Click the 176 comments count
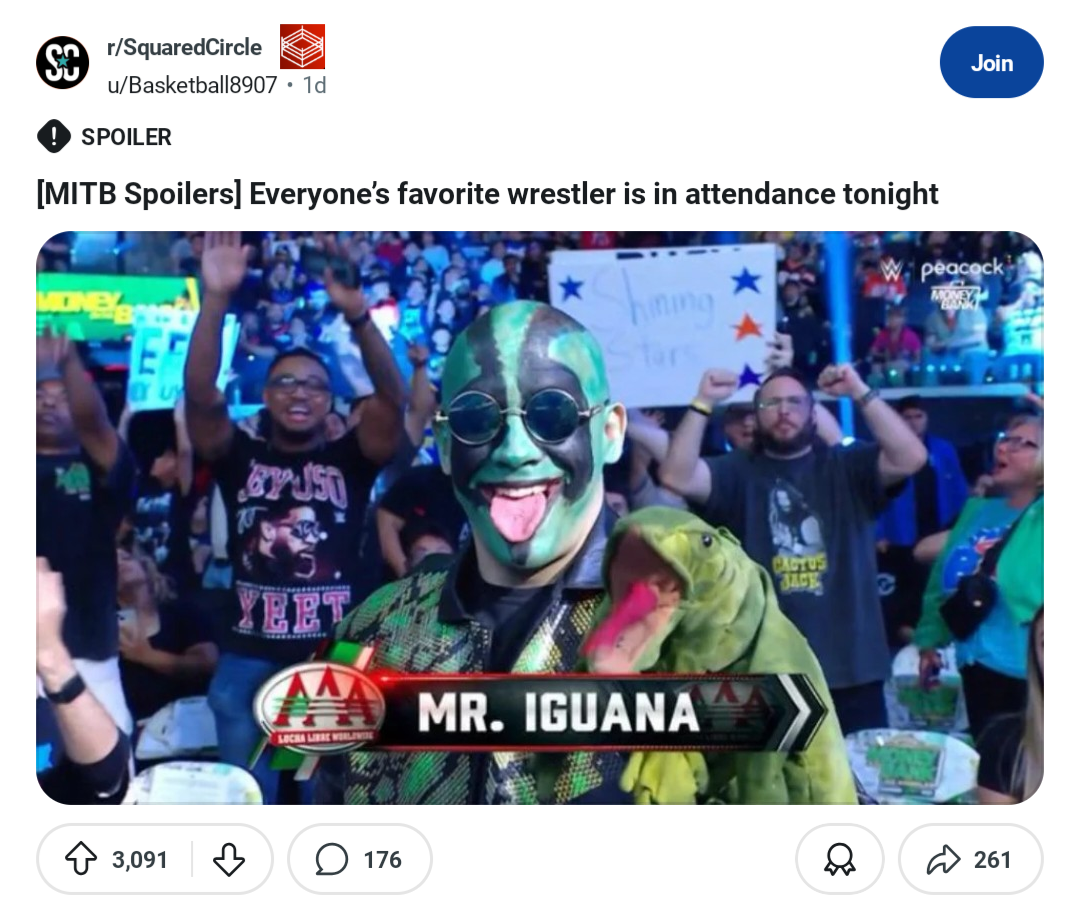The height and width of the screenshot is (911, 1080). coord(382,859)
